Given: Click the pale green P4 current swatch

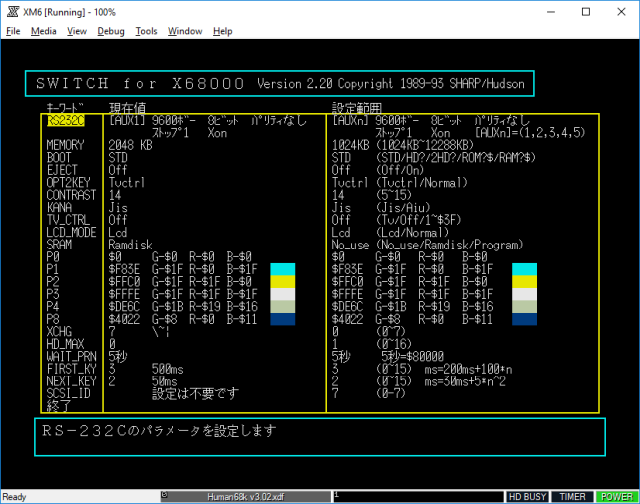Looking at the screenshot, I should (x=283, y=306).
